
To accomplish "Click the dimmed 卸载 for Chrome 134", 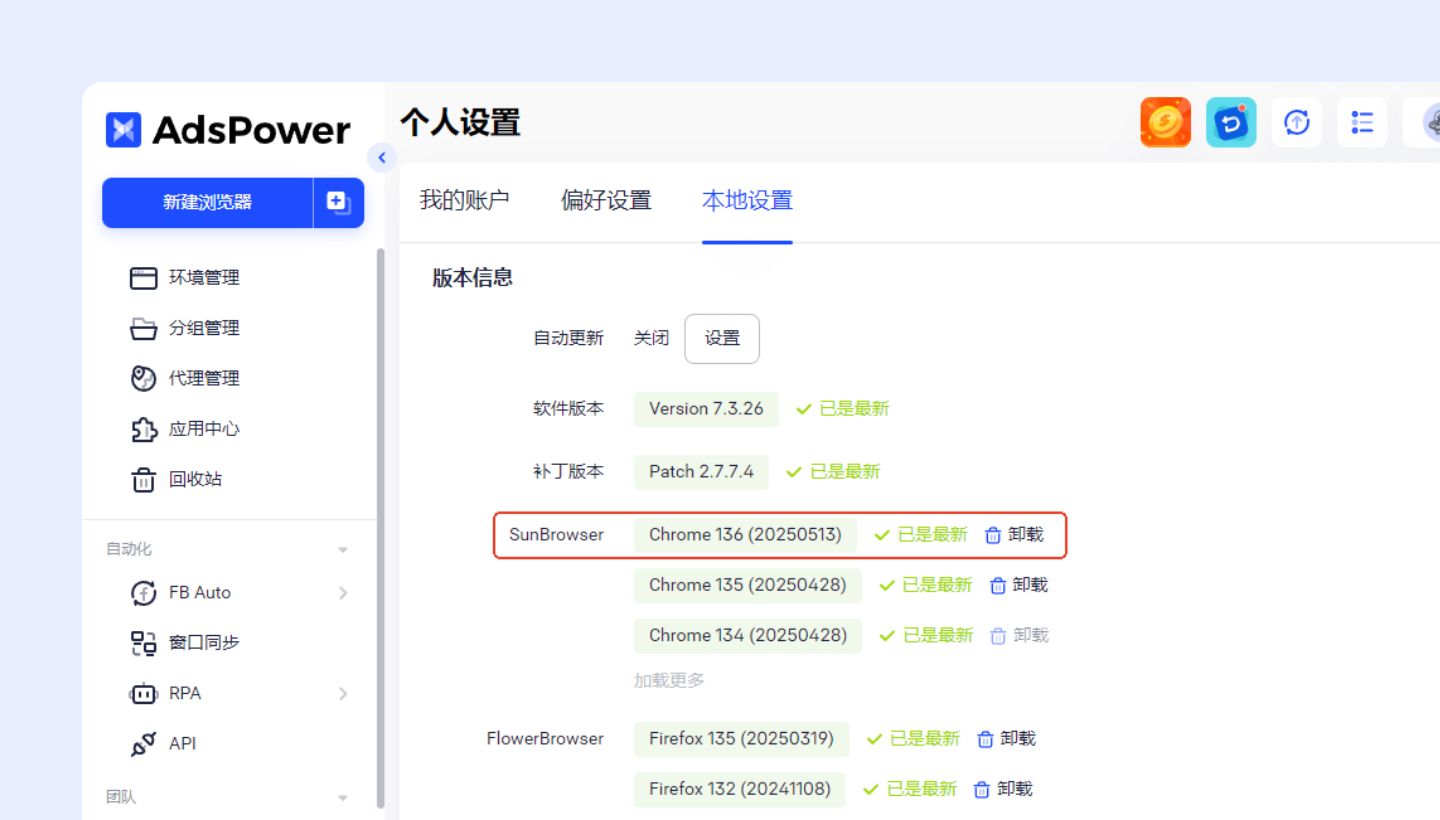I will tap(1031, 635).
